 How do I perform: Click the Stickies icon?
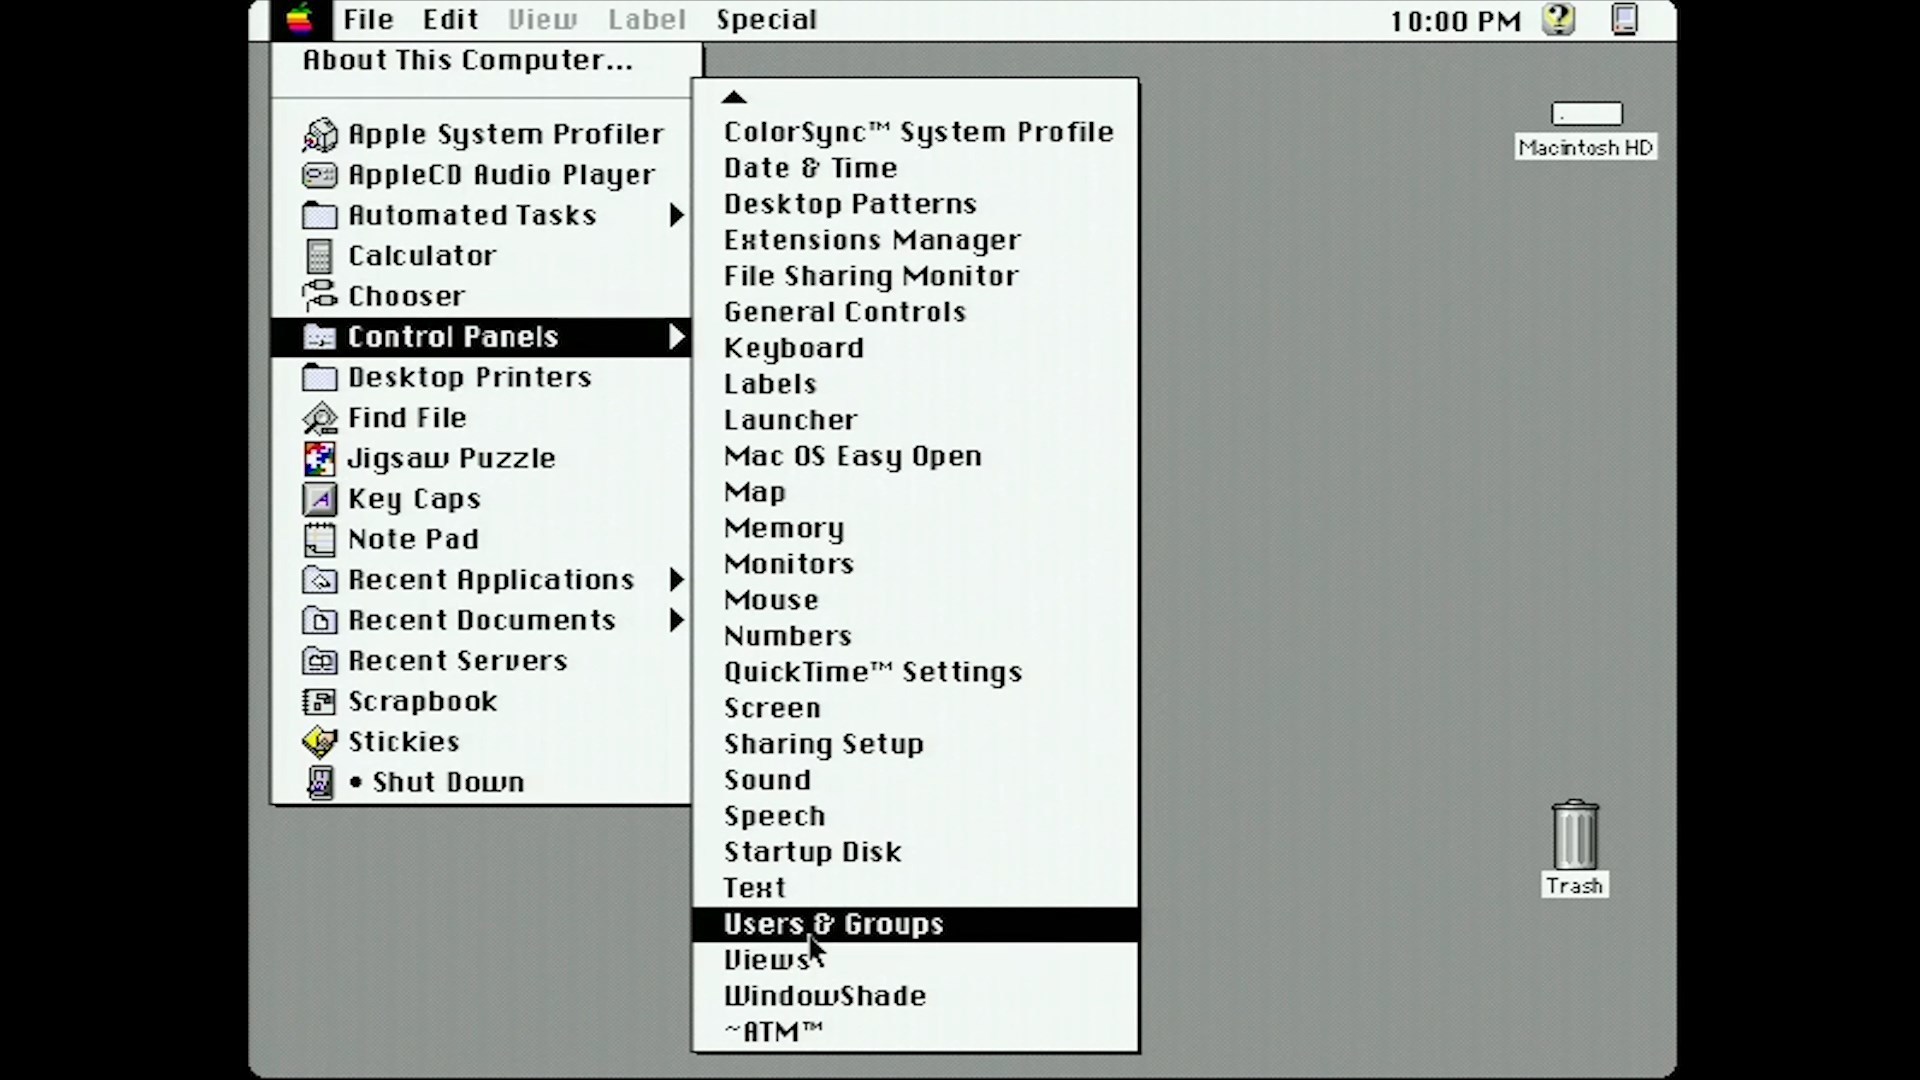click(x=318, y=740)
